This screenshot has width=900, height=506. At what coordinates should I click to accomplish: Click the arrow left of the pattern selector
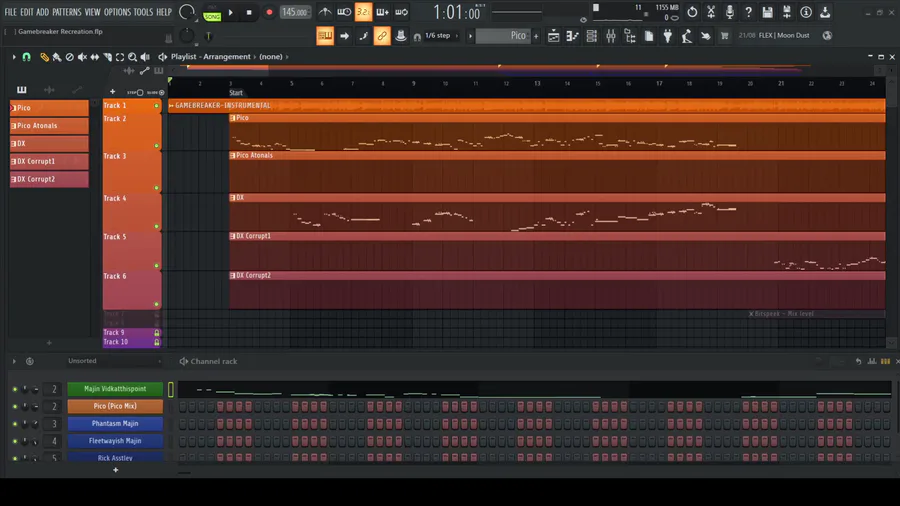pos(470,36)
